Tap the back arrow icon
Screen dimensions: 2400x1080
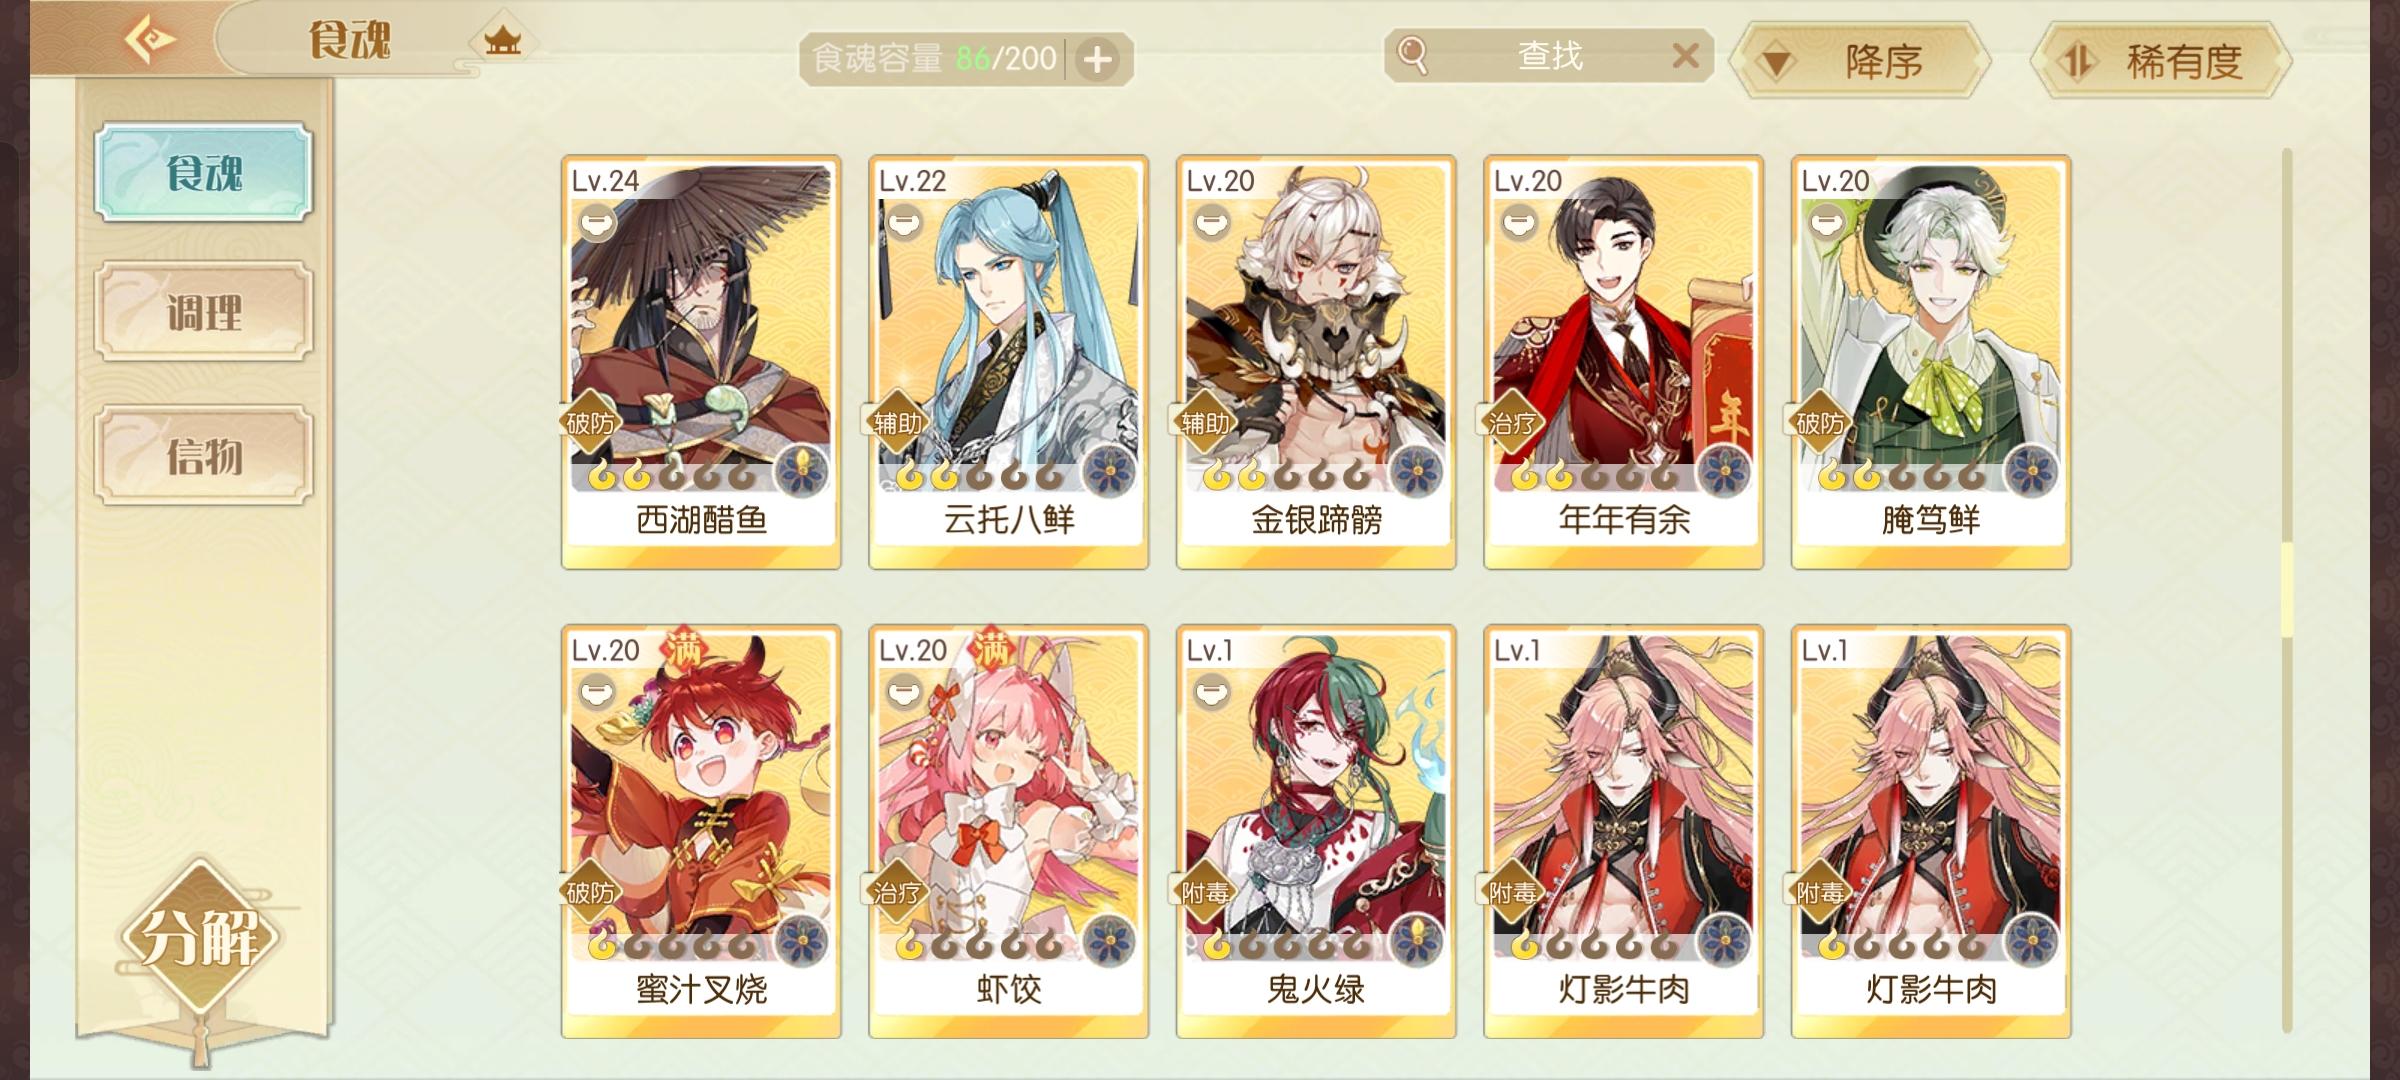[x=150, y=40]
